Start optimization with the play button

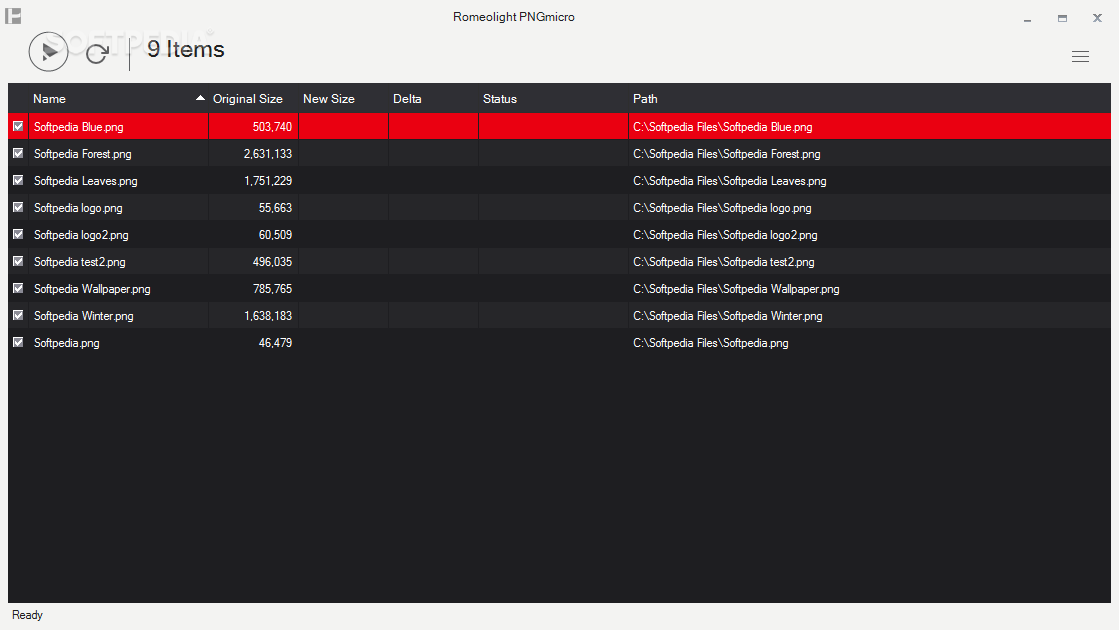click(49, 51)
